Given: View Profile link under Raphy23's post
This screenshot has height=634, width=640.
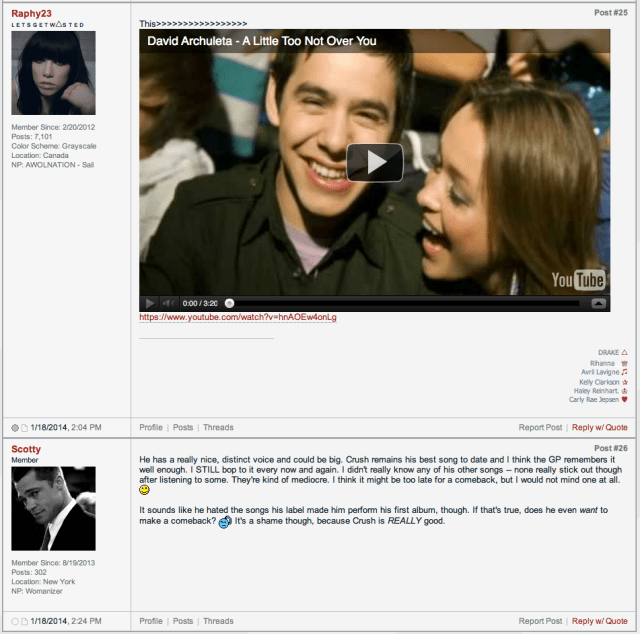Looking at the screenshot, I should click(151, 428).
